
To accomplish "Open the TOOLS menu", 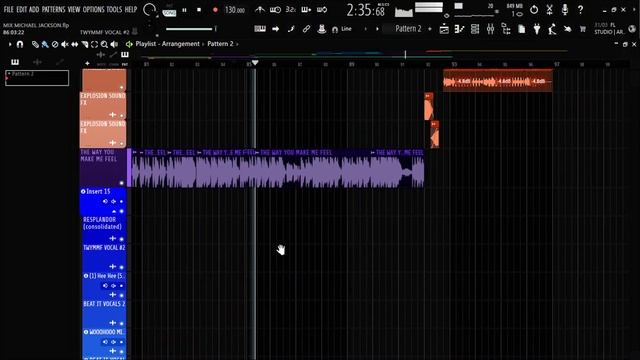I will pyautogui.click(x=114, y=9).
